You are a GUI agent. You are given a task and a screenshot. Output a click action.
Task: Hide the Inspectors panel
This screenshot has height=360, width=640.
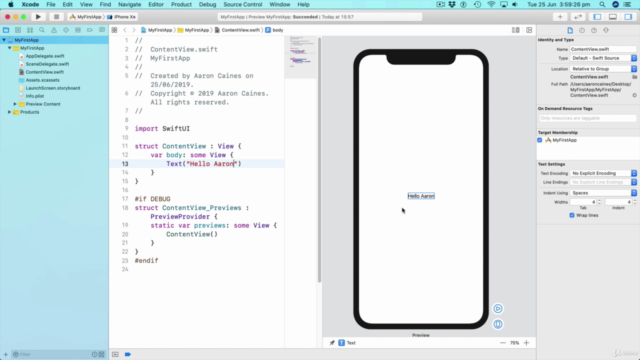(x=628, y=17)
